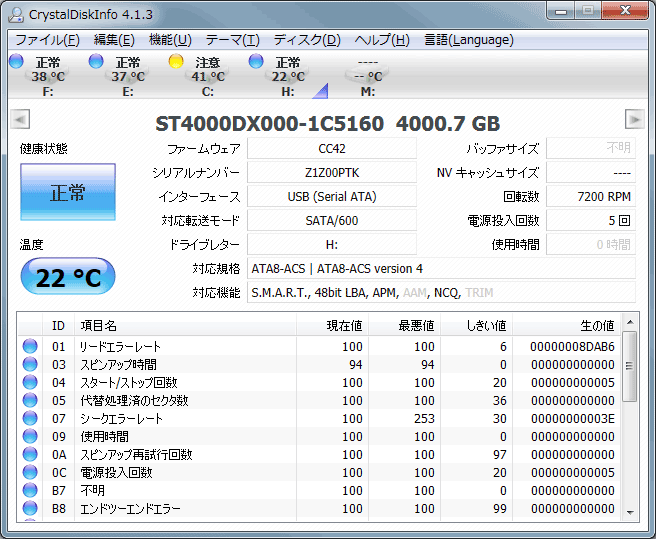
Task: Click the ID column header
Action: coord(58,325)
